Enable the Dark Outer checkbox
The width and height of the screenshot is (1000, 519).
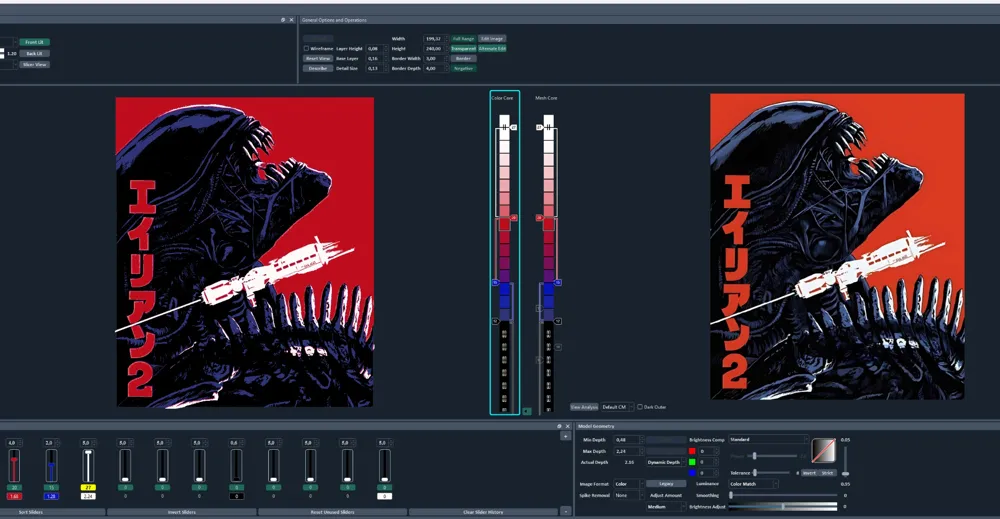(640, 407)
